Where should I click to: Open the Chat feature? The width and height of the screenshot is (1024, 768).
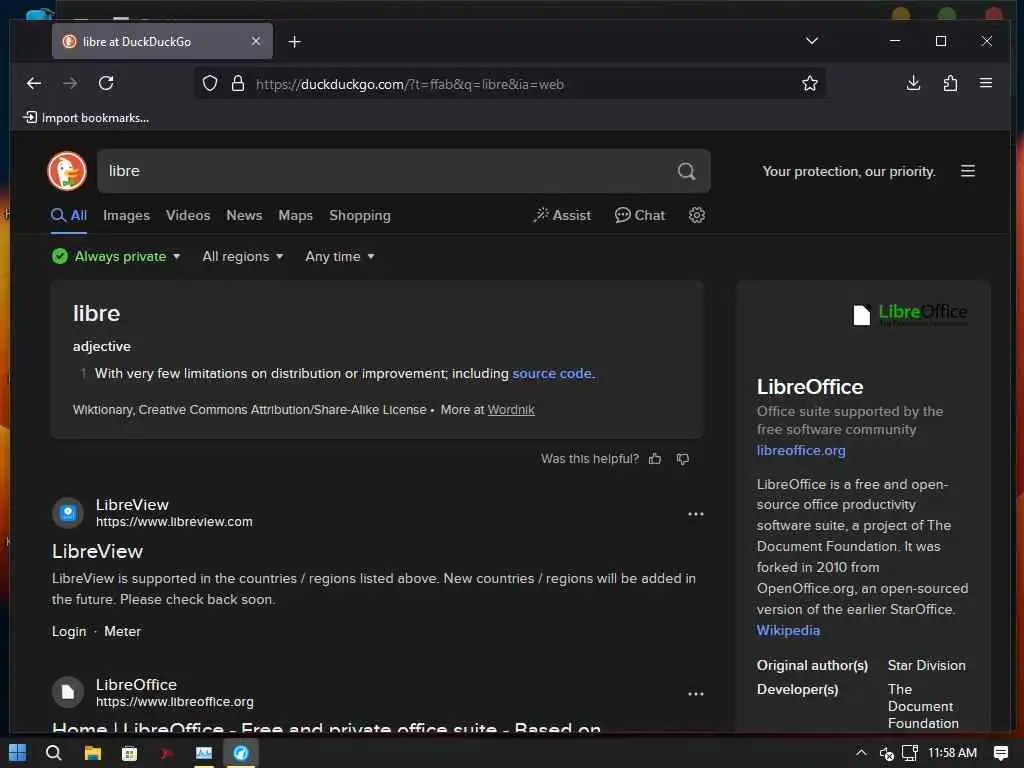click(639, 216)
